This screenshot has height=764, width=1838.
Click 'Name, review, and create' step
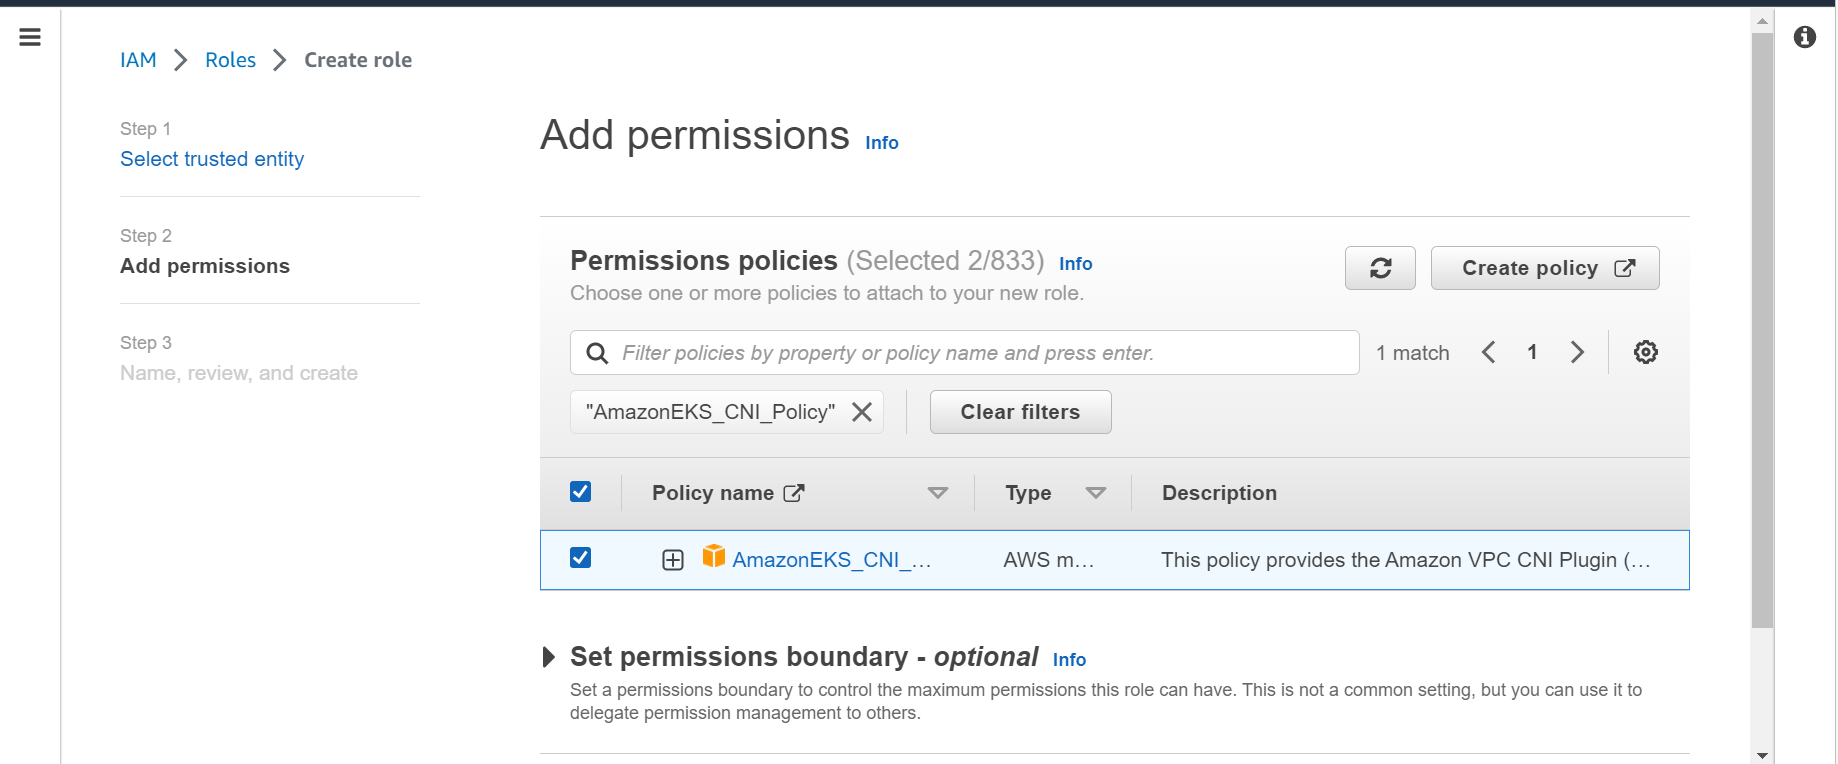[239, 373]
